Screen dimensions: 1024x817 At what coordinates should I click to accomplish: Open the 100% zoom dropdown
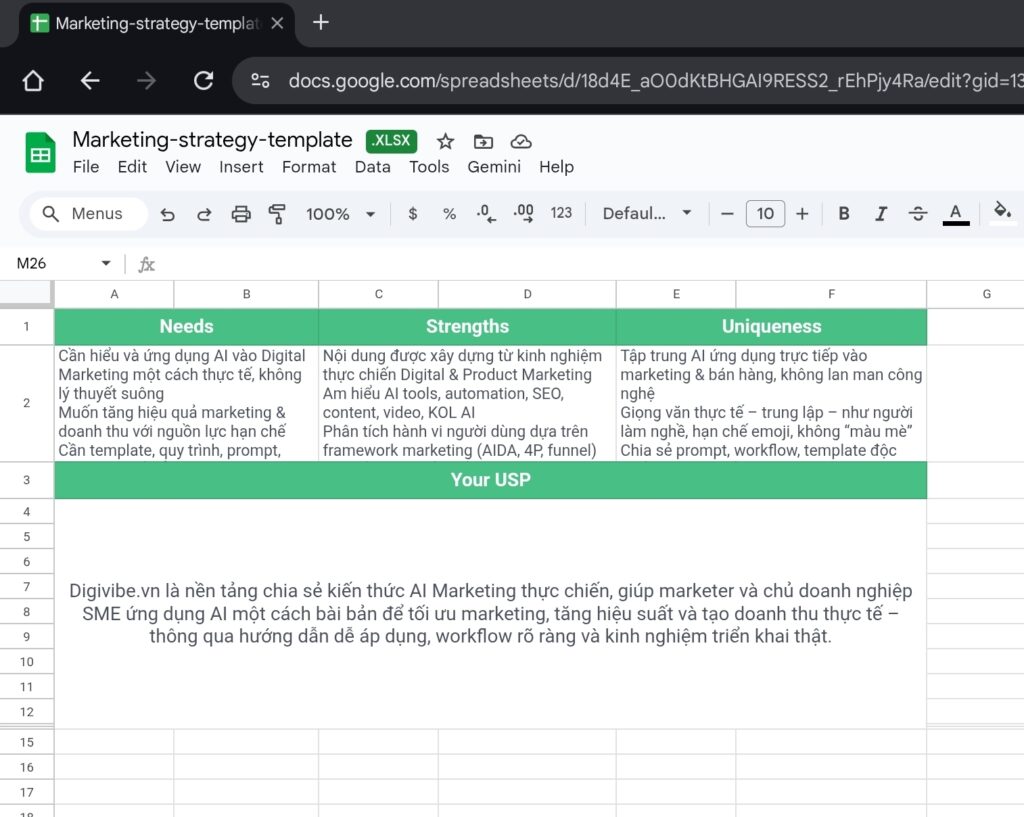[x=340, y=213]
